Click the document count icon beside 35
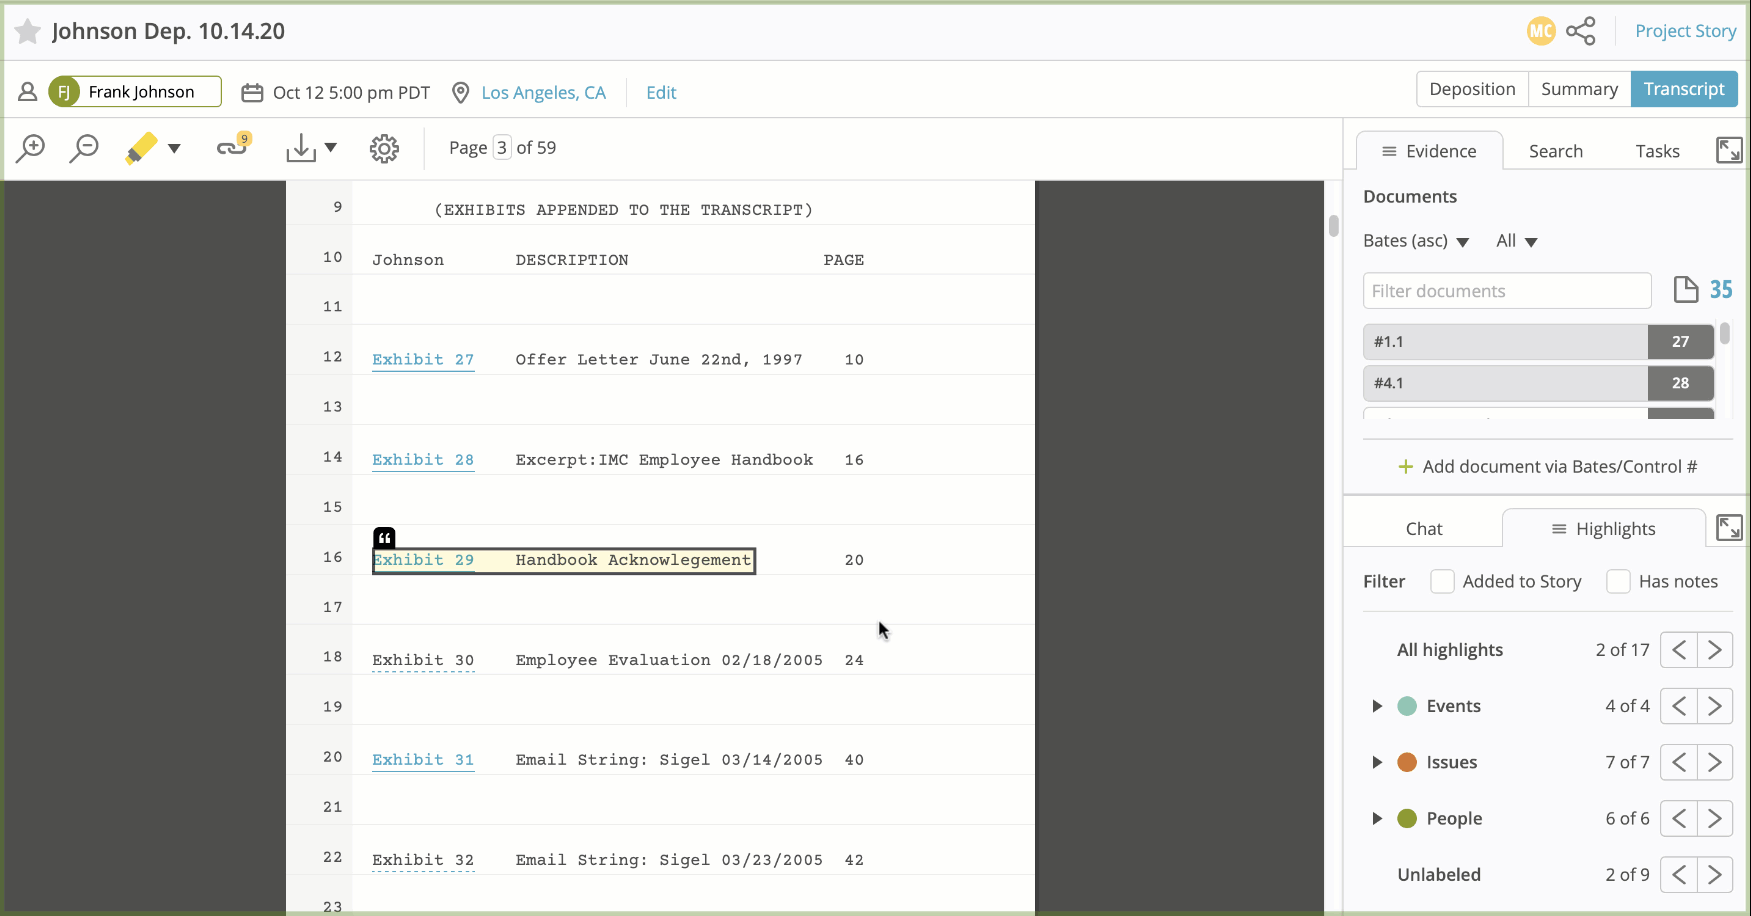 pyautogui.click(x=1686, y=290)
